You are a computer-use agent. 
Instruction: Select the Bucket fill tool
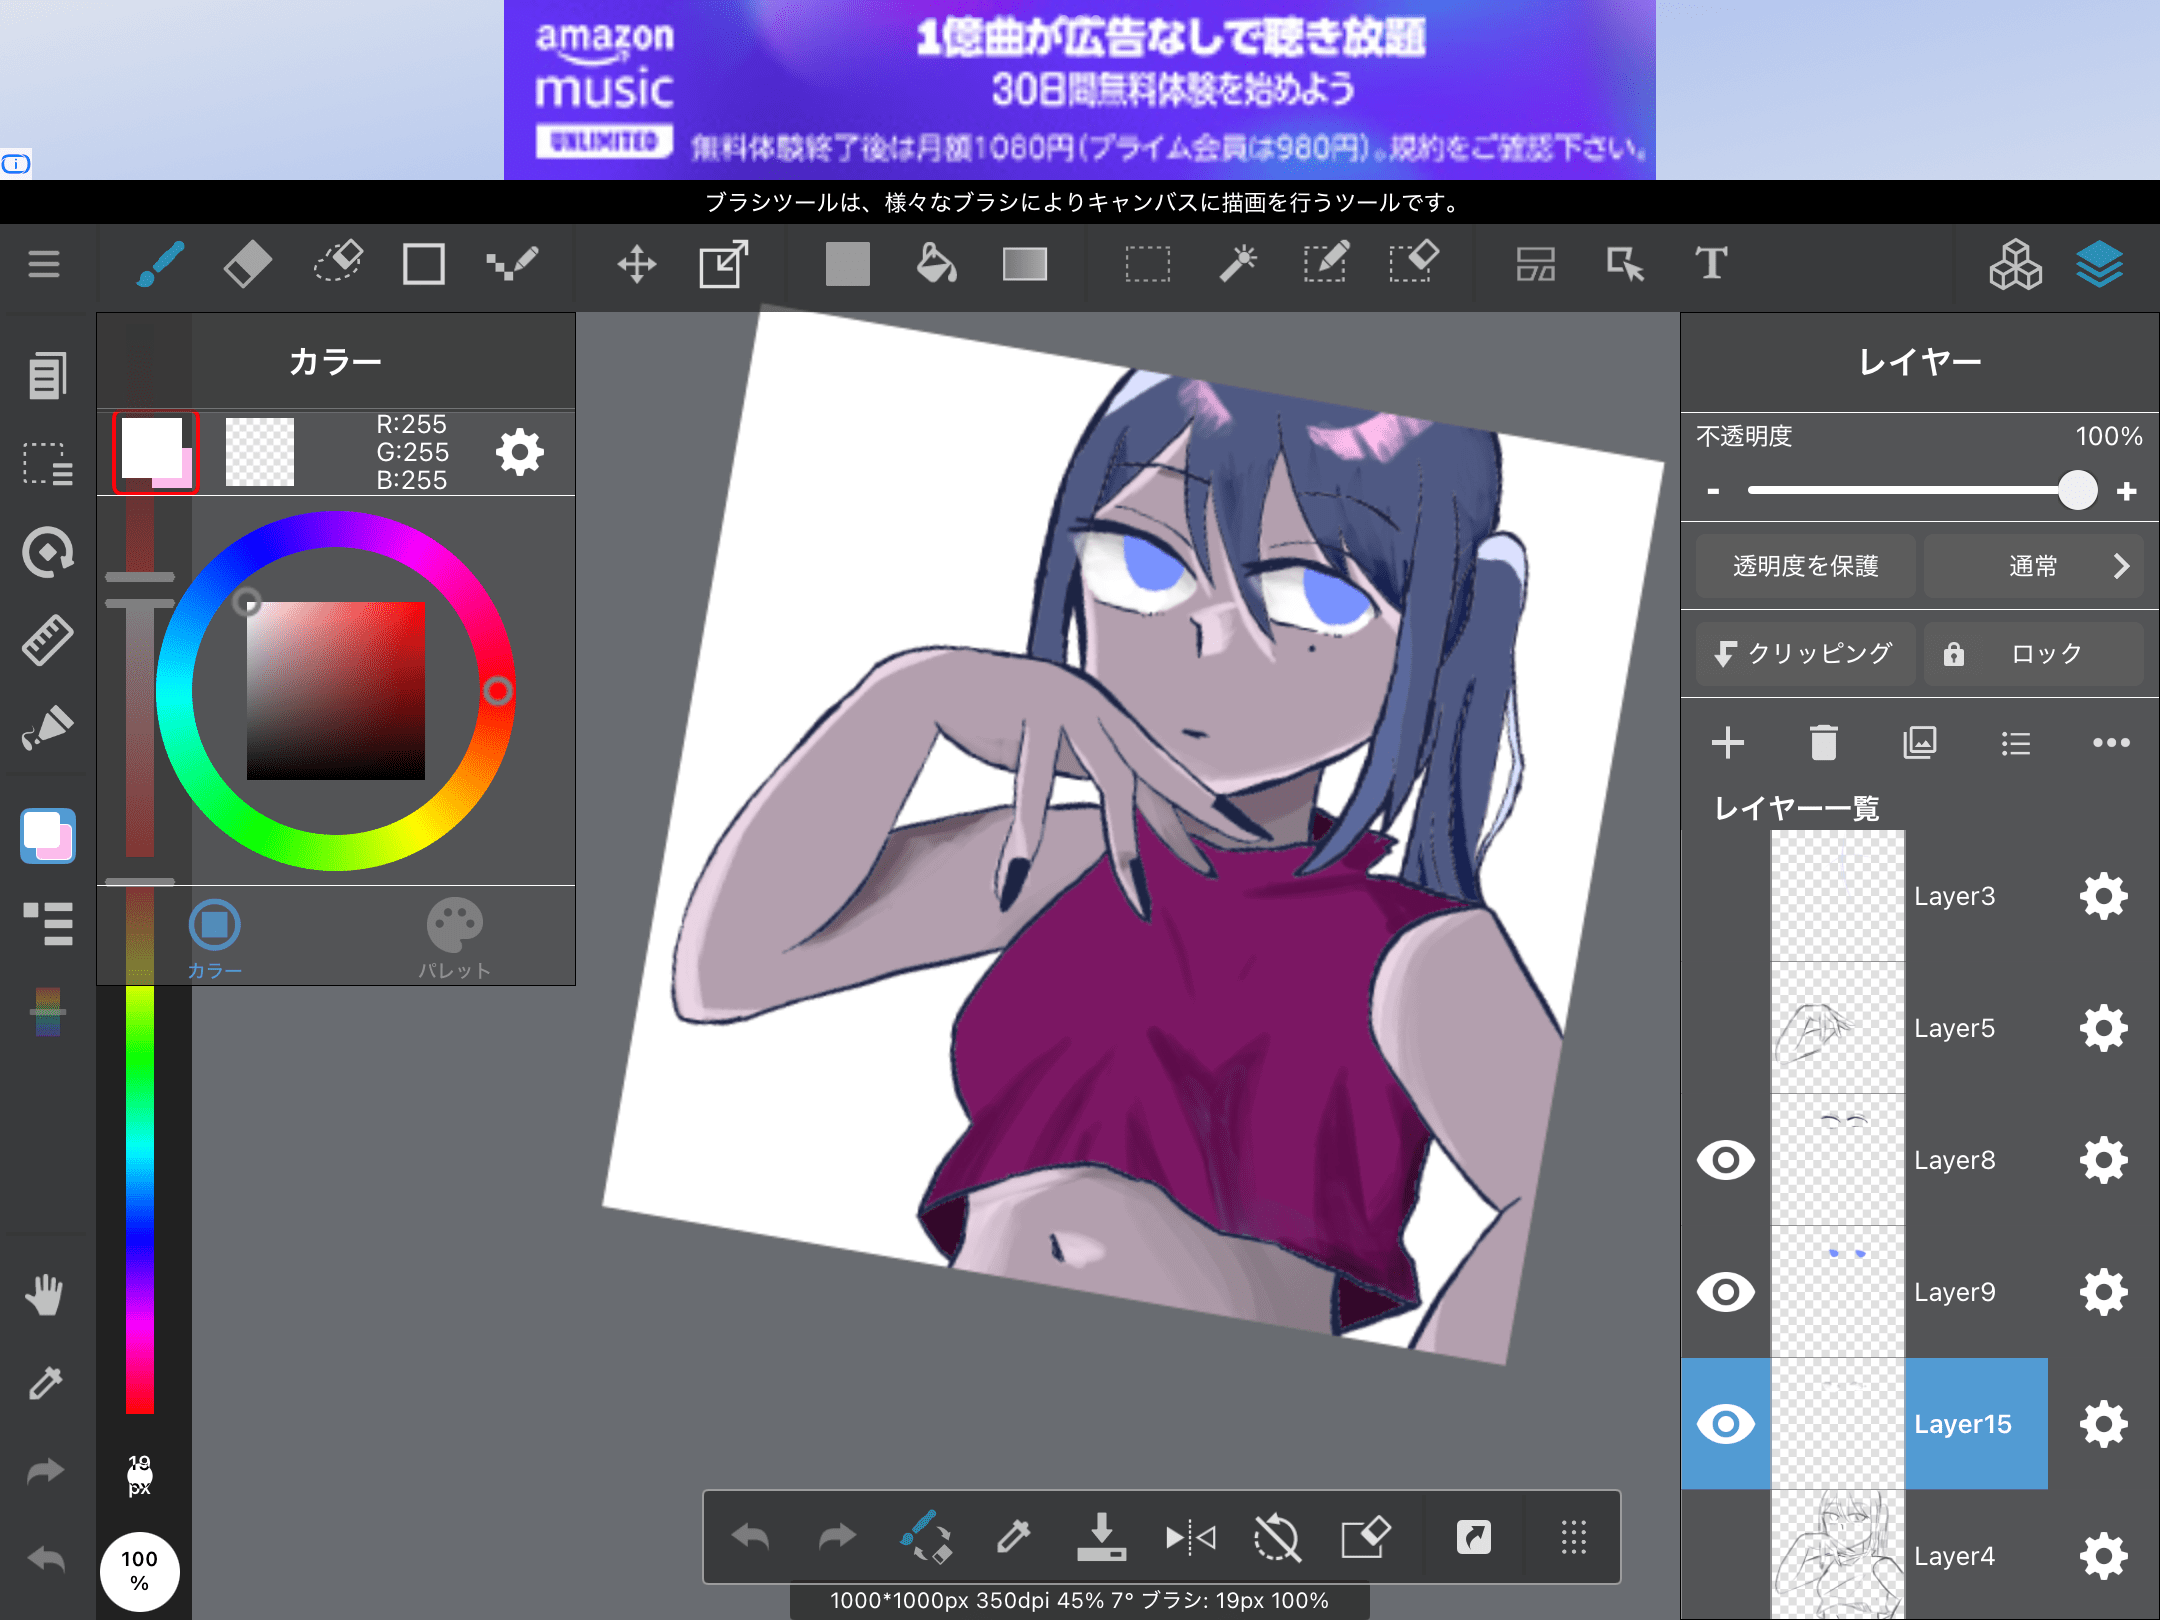[x=936, y=265]
